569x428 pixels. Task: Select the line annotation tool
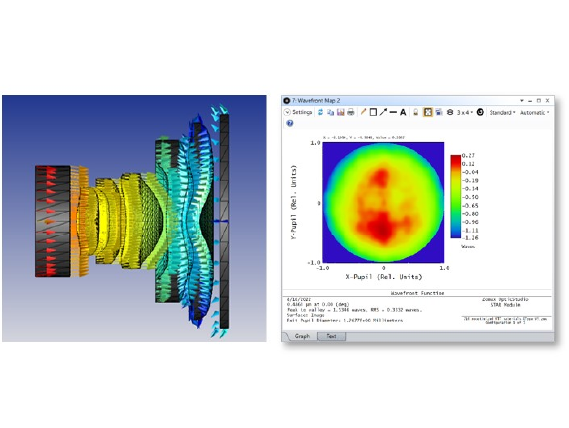point(393,112)
